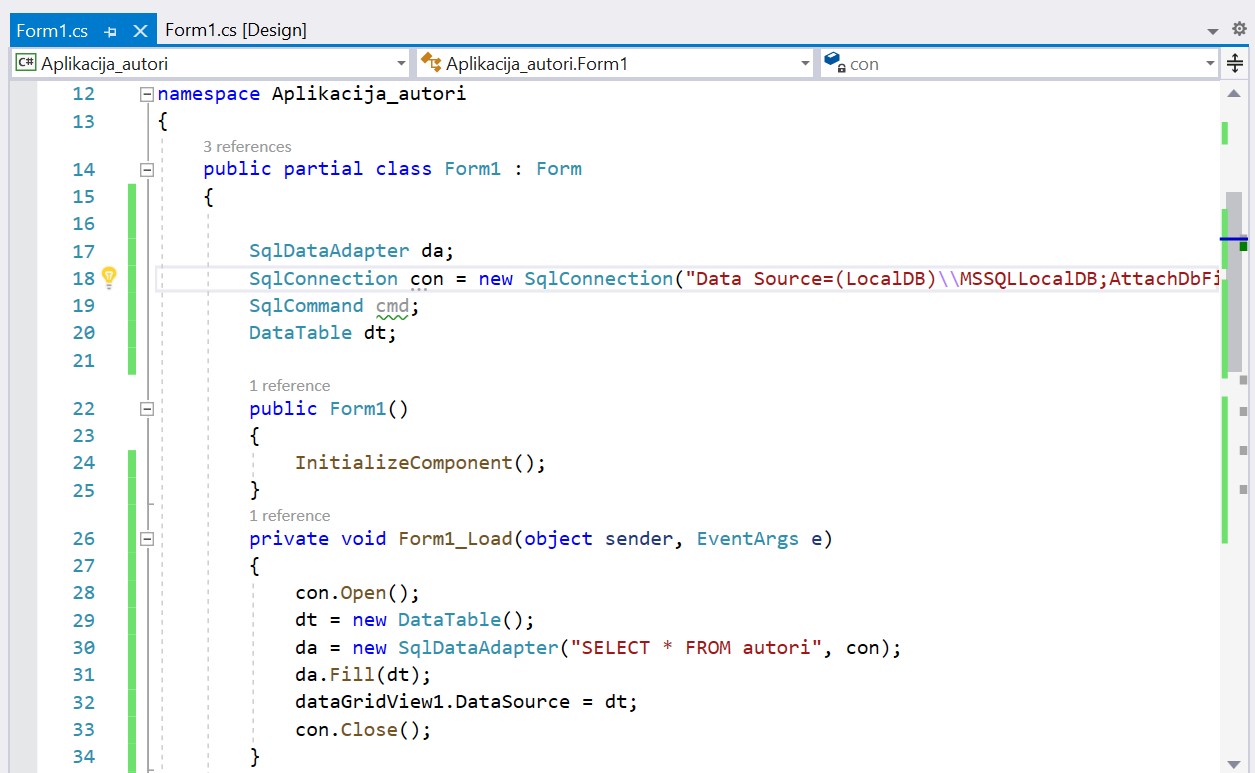Close the Form1.cs tab
The image size is (1255, 773).
[x=140, y=31]
